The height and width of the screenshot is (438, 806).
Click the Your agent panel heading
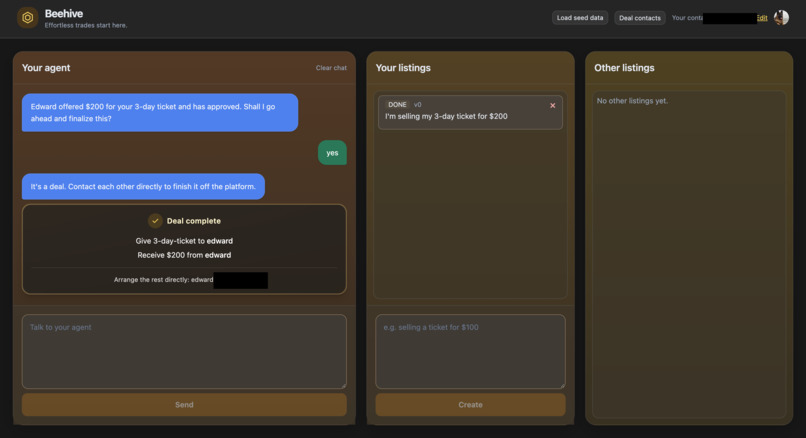click(x=46, y=68)
